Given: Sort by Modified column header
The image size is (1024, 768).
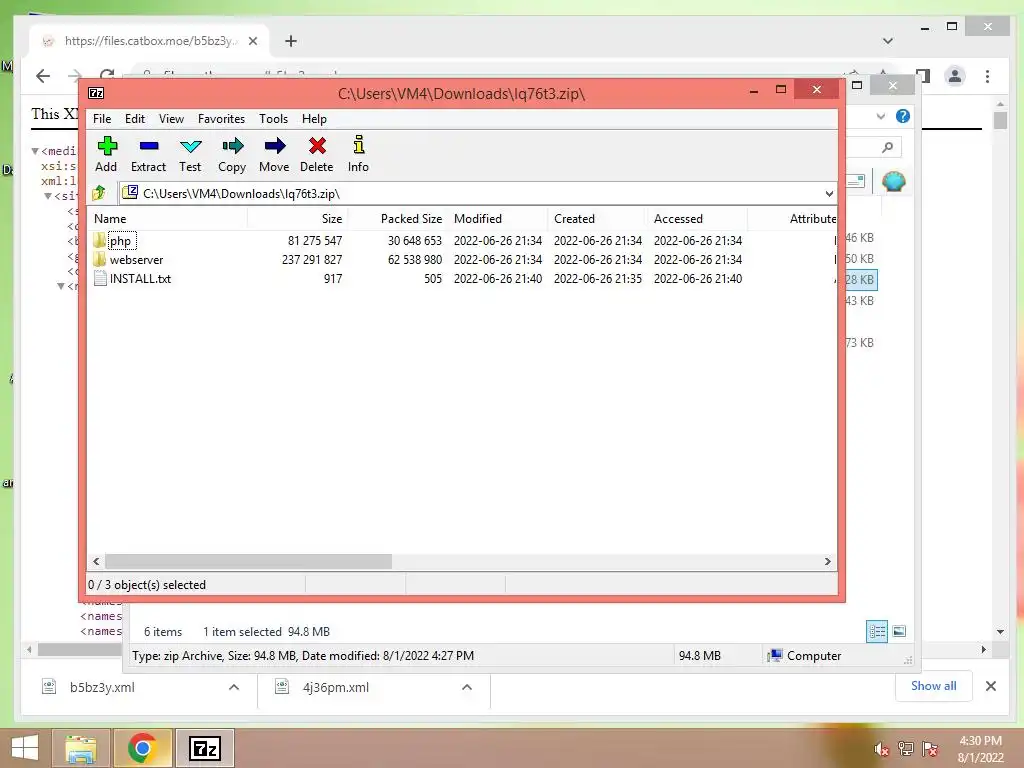Looking at the screenshot, I should (x=498, y=219).
